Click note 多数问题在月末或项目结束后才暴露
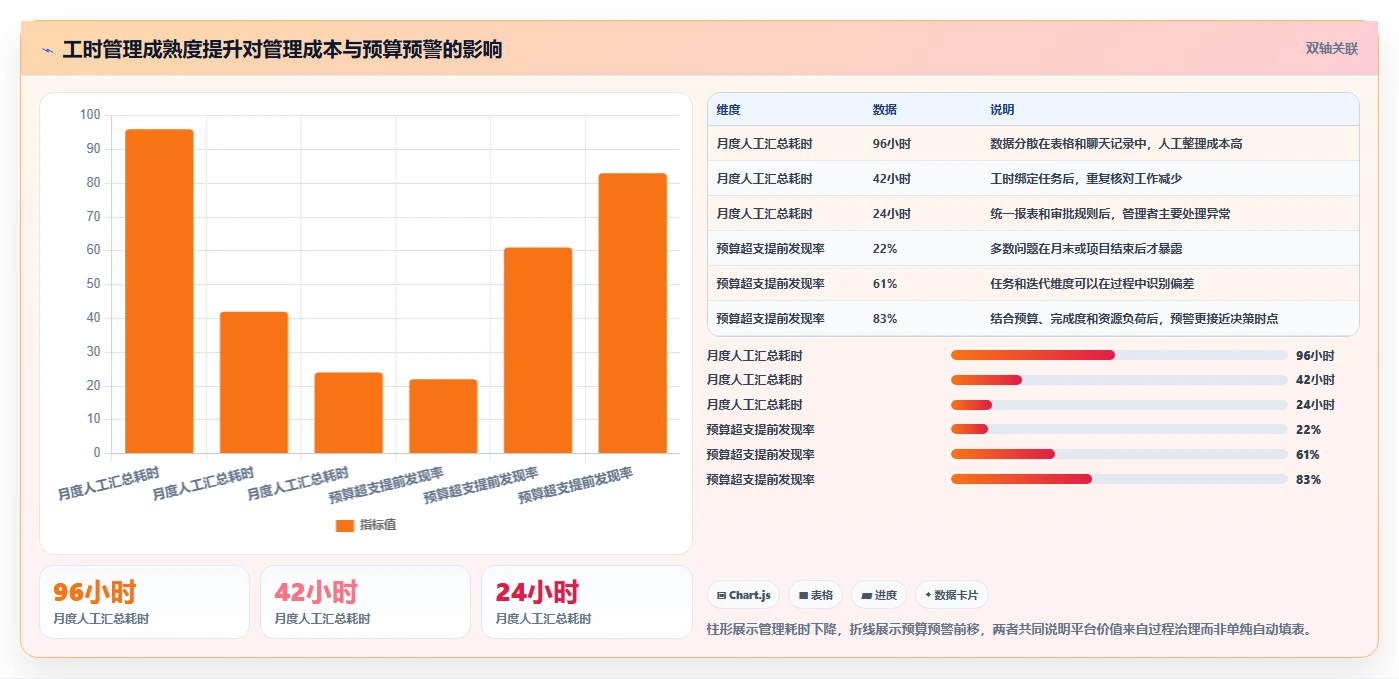 click(x=1086, y=249)
